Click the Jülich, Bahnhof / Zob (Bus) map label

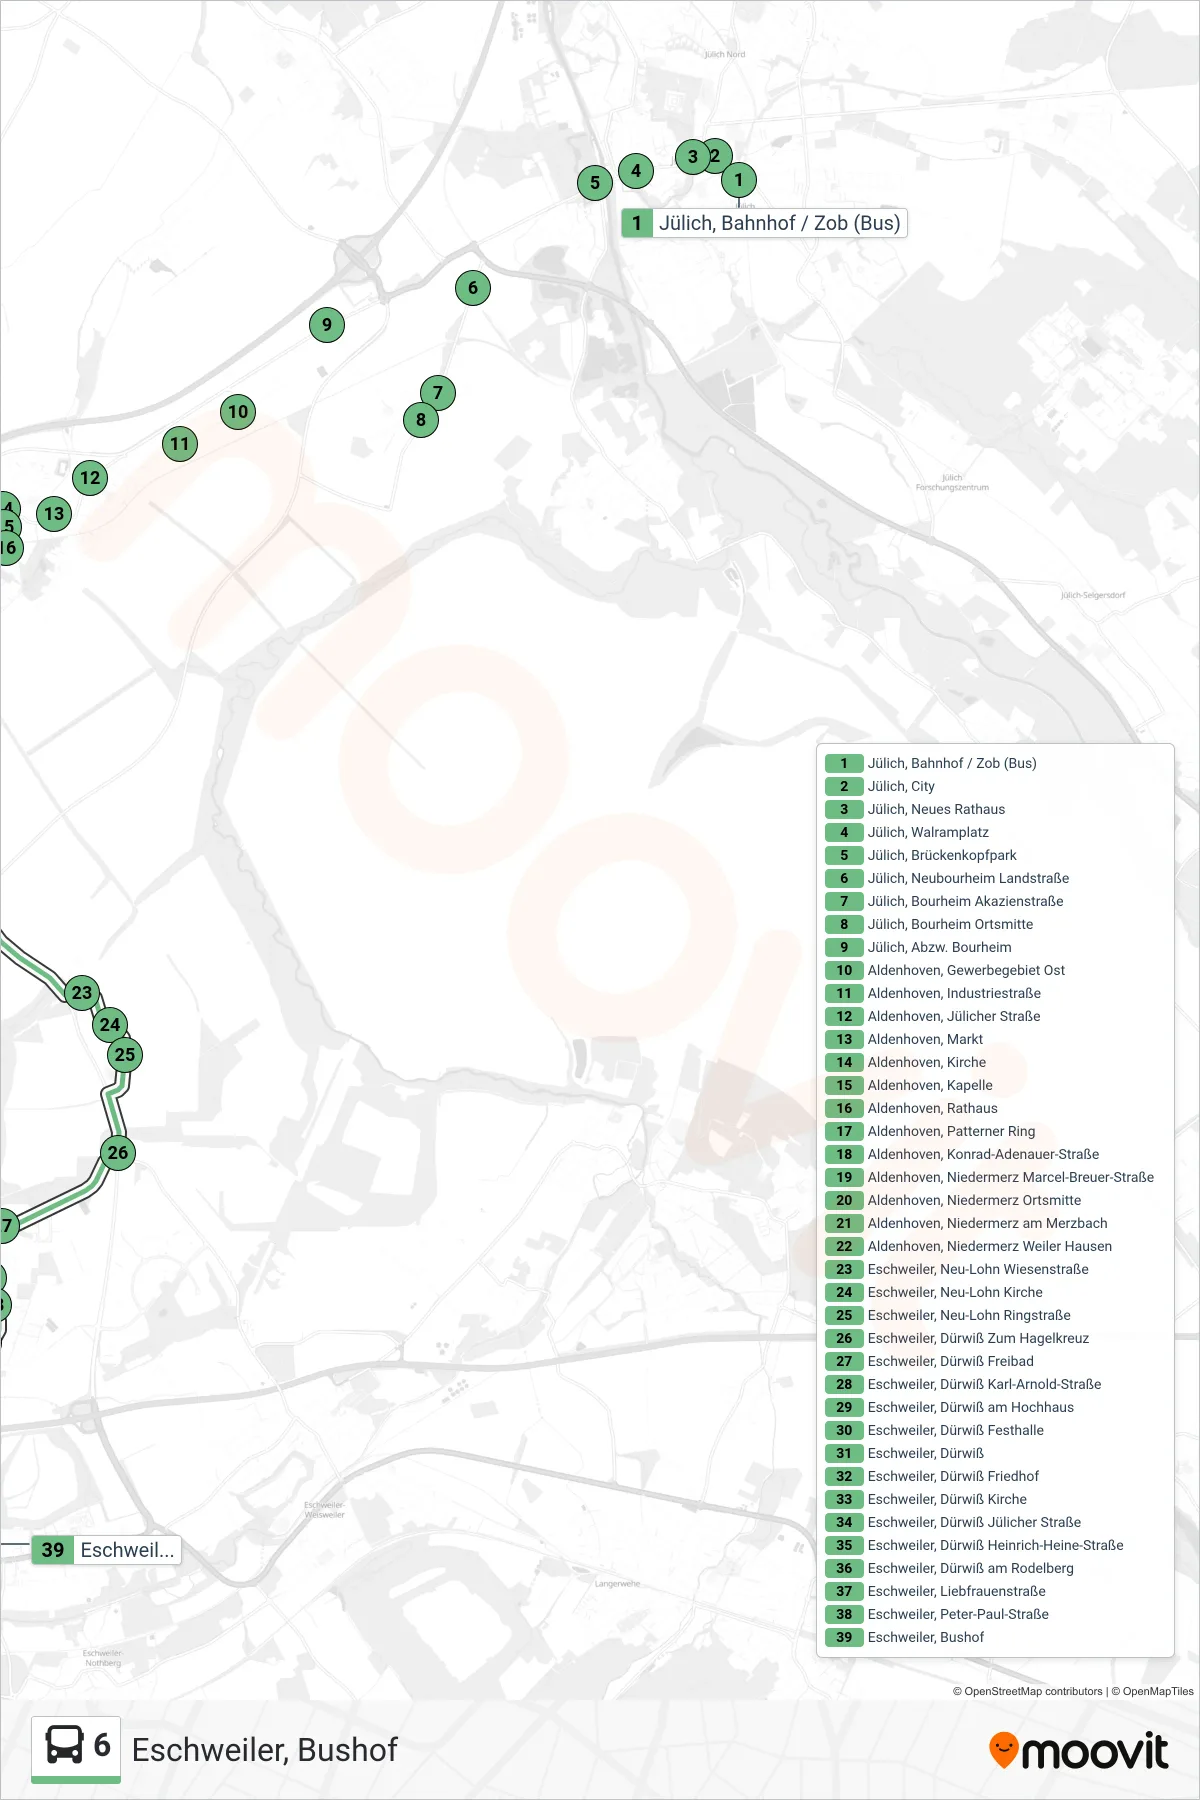(x=765, y=223)
